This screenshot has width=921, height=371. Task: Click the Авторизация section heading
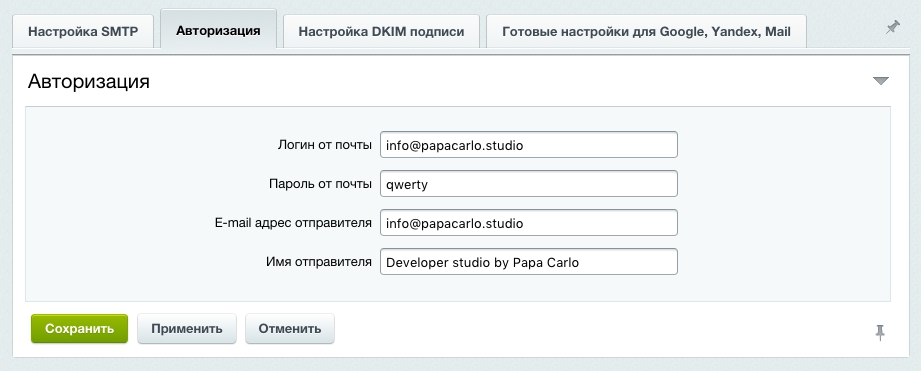[x=89, y=82]
